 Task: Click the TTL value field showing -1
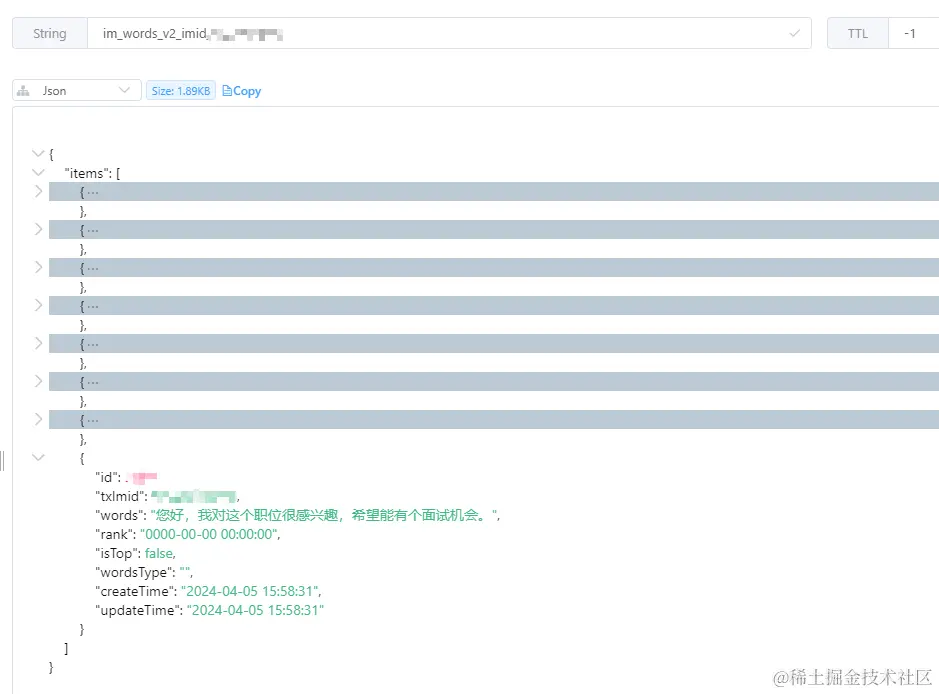(913, 34)
